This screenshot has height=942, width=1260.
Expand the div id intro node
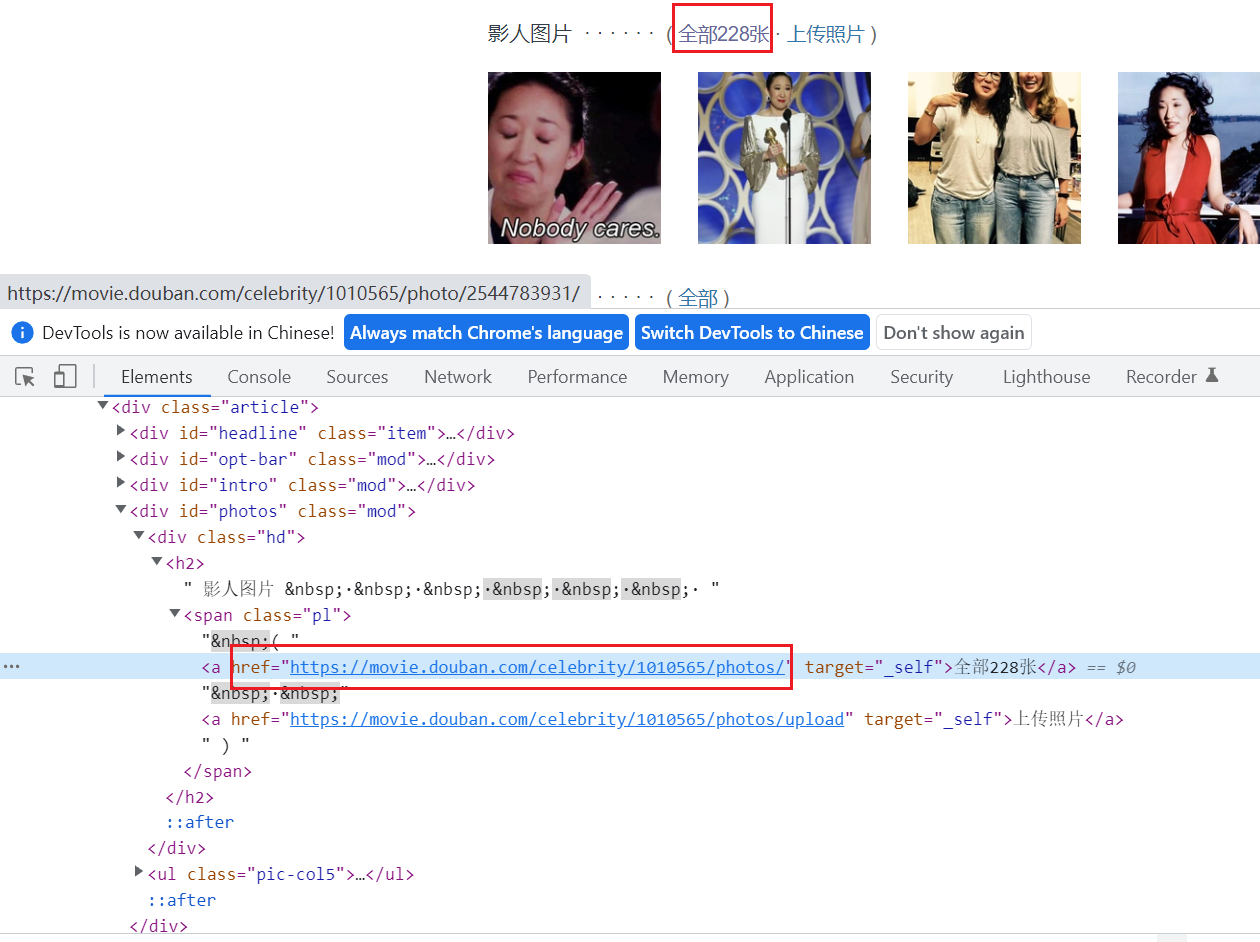(x=121, y=483)
